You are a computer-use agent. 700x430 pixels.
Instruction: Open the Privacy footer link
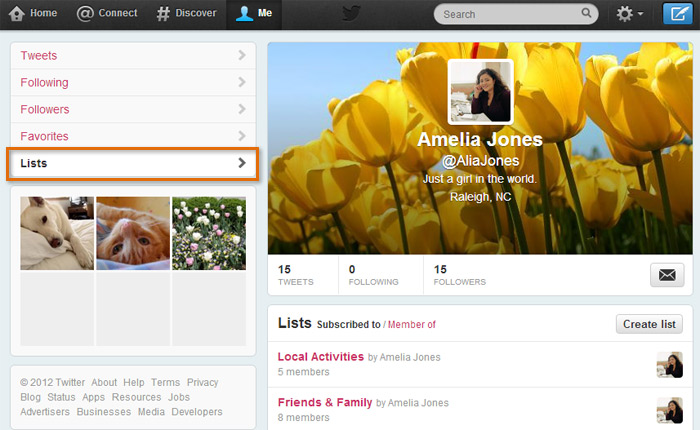(202, 383)
